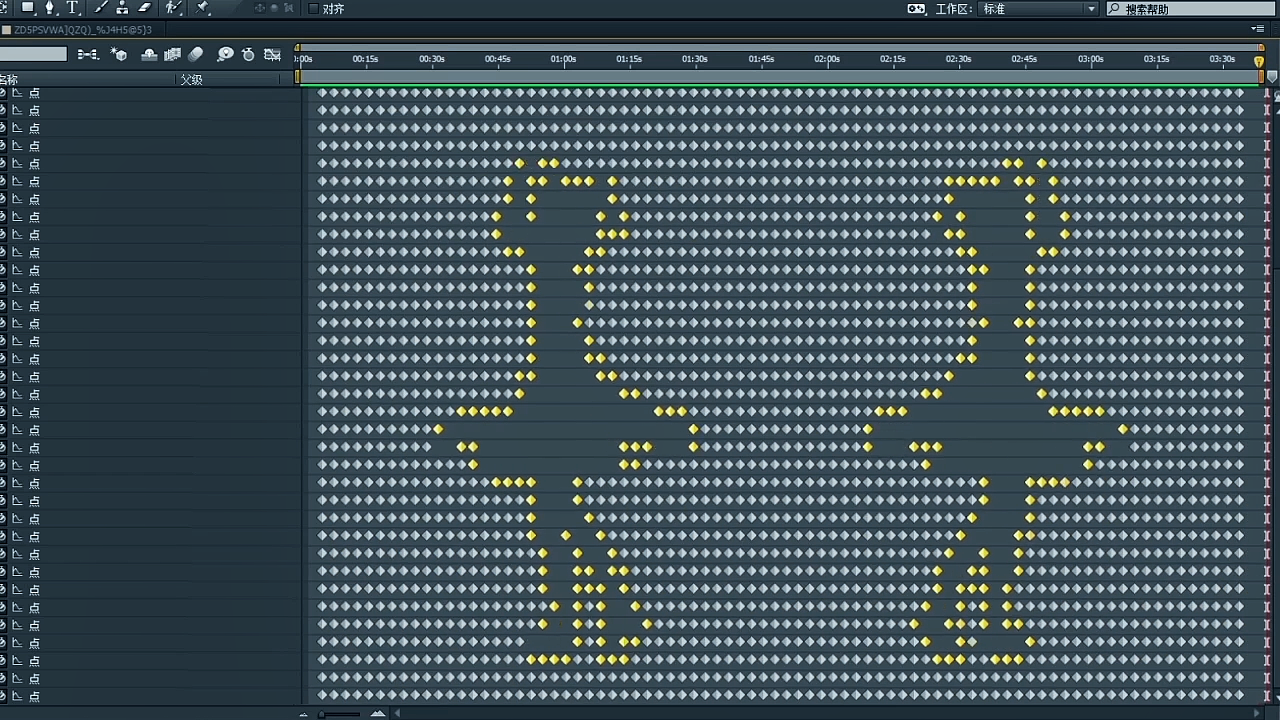
Task: Click the workspace sync icon beside 工作区
Action: pos(916,9)
